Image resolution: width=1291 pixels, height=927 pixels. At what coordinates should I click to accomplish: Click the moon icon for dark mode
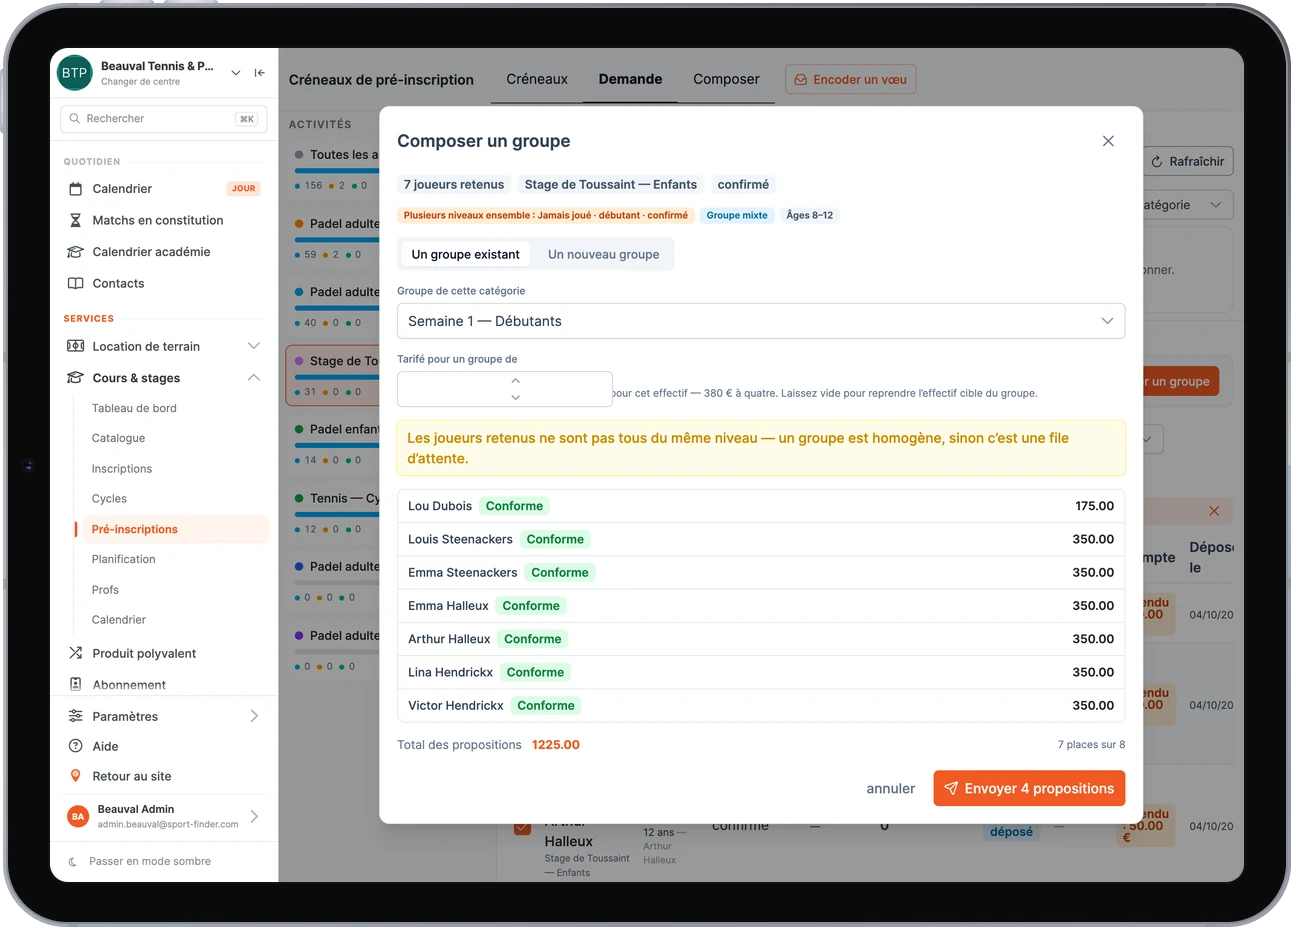(73, 861)
